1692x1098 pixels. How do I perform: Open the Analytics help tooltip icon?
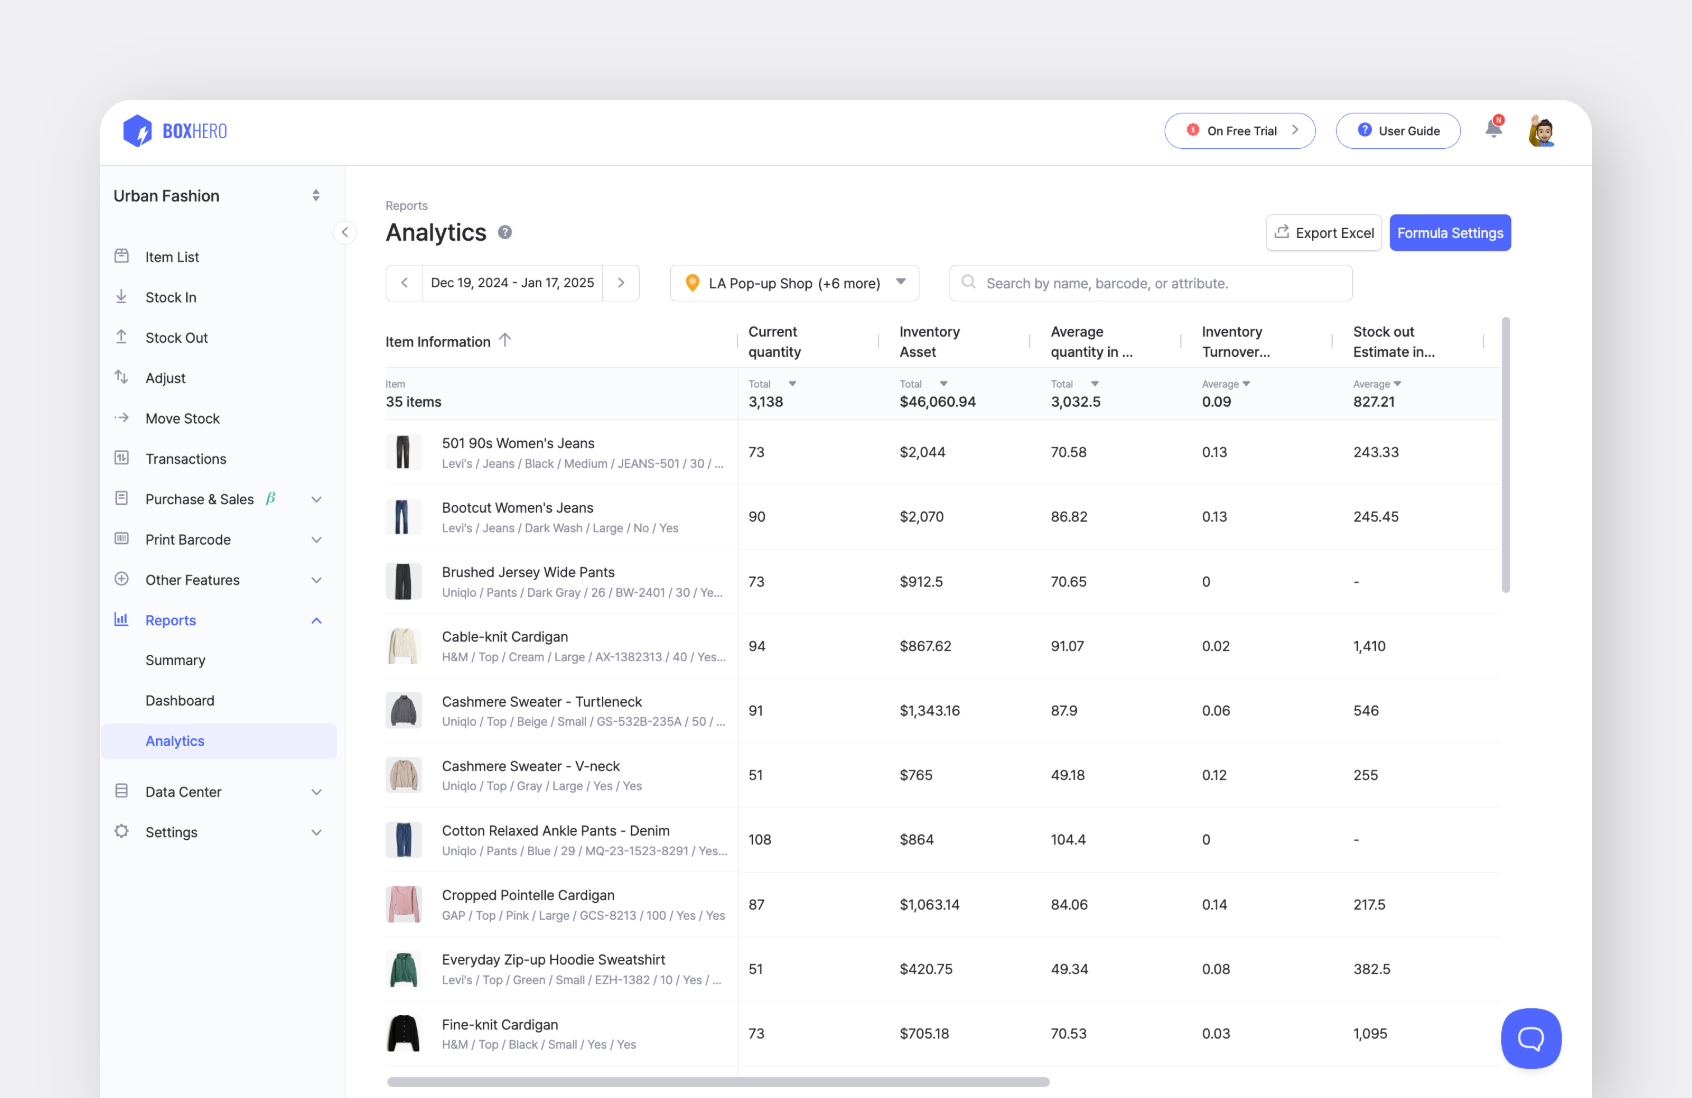coord(505,232)
